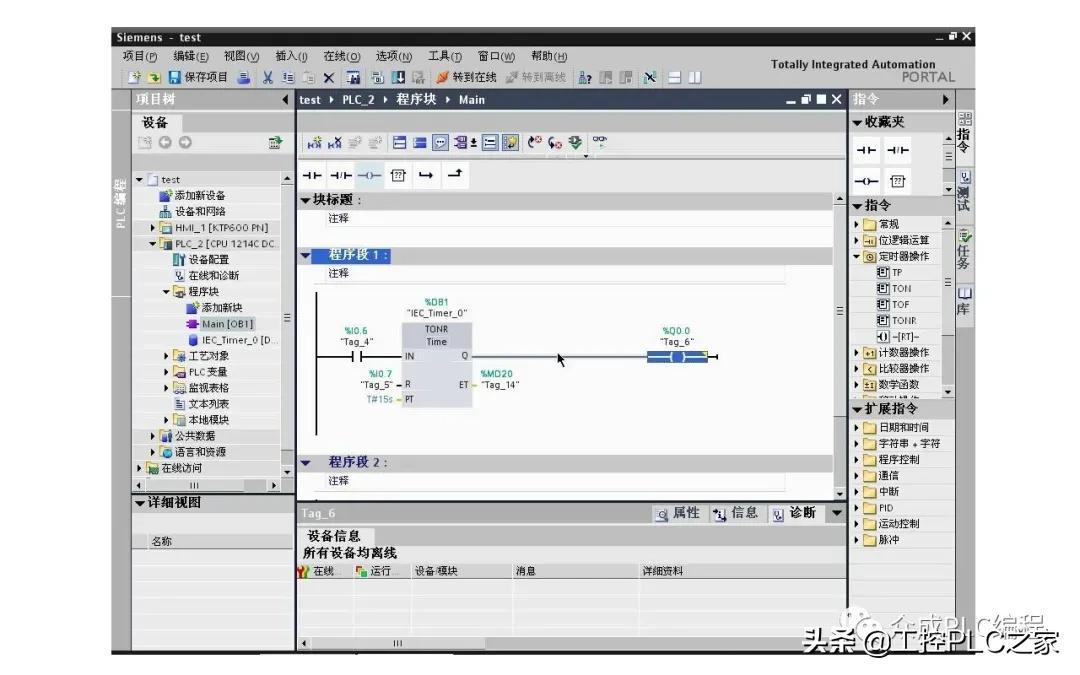Open the 在线(O) menu
The image size is (1080, 675).
click(342, 56)
